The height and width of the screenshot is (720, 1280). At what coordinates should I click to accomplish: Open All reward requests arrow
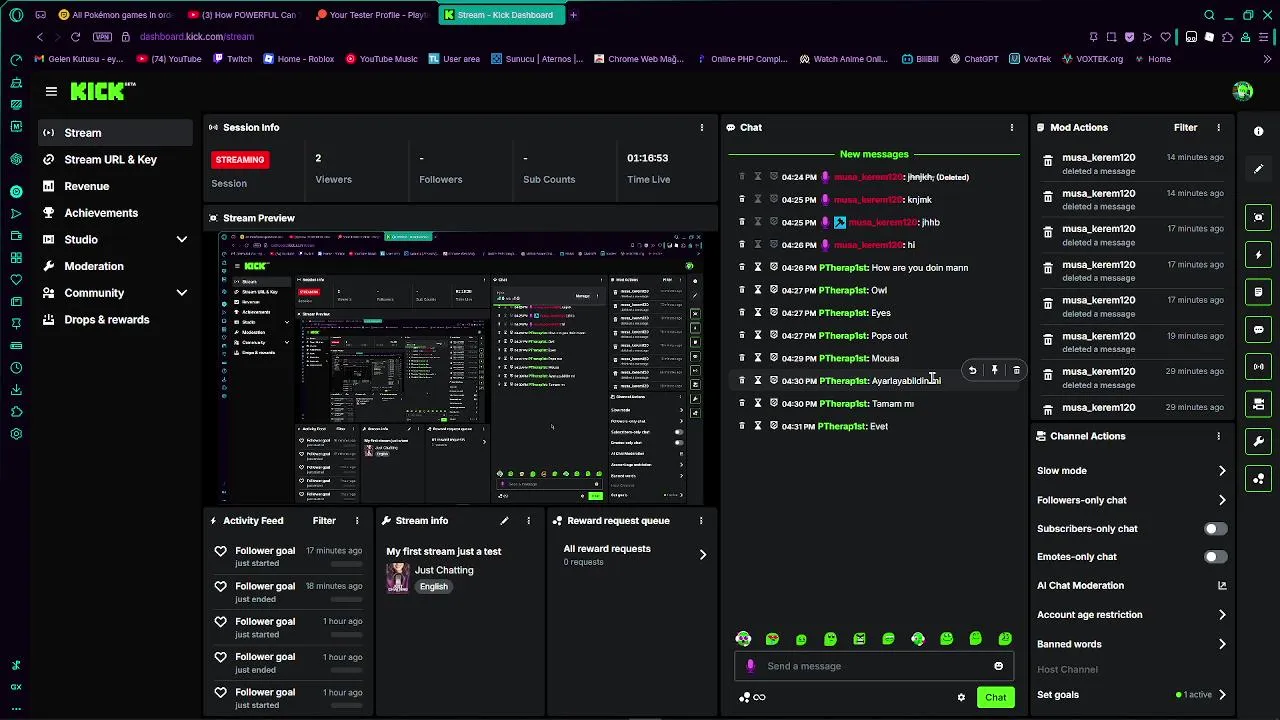coord(702,555)
